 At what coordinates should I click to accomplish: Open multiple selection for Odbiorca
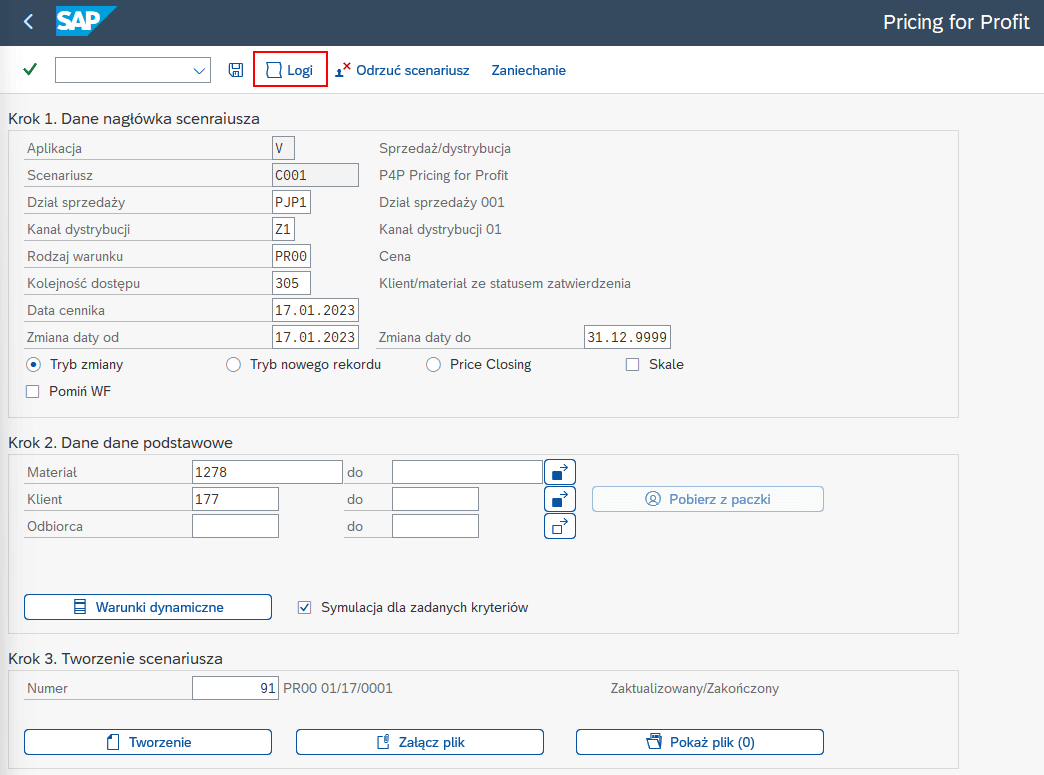pos(560,526)
